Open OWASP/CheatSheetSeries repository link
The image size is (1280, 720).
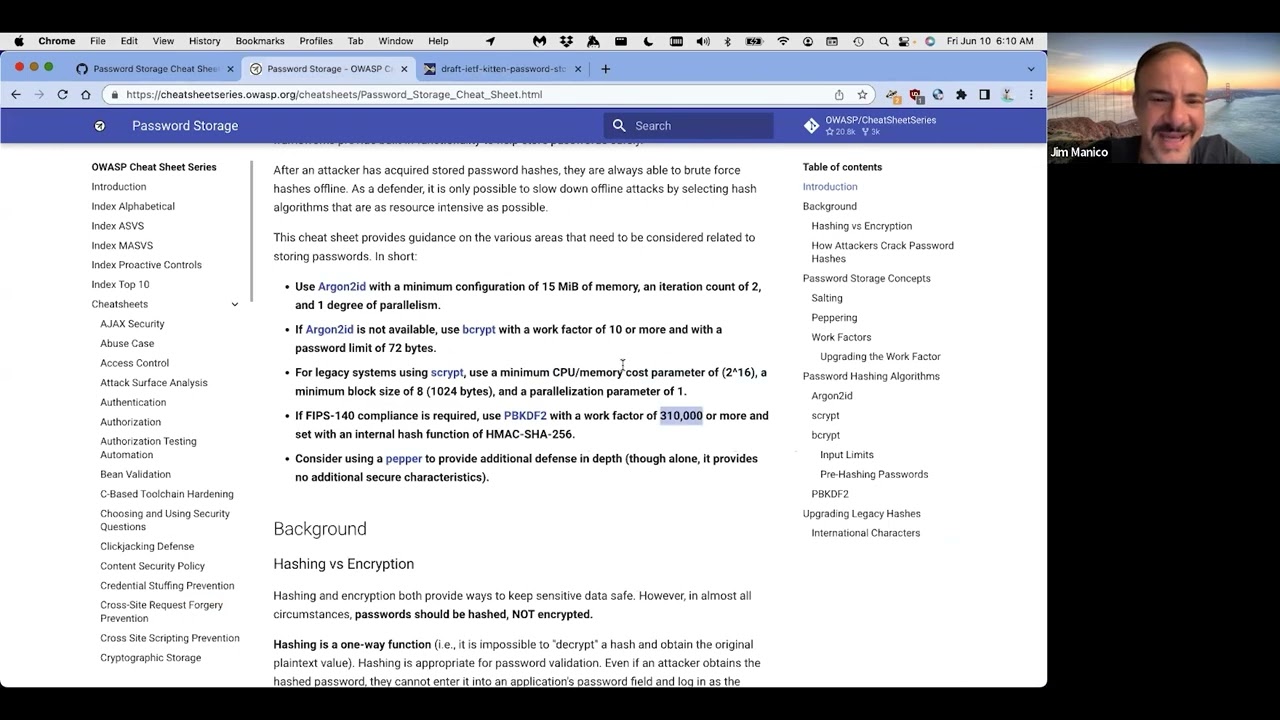(x=870, y=125)
